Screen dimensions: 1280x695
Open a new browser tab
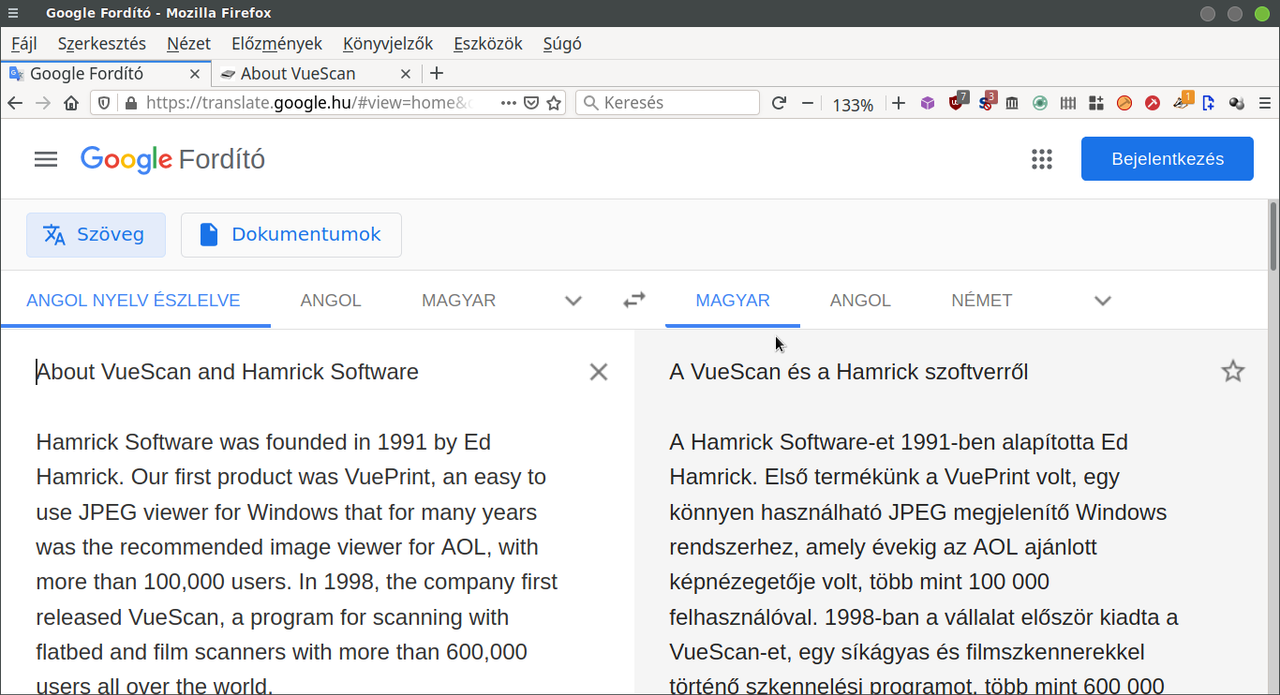pos(436,73)
